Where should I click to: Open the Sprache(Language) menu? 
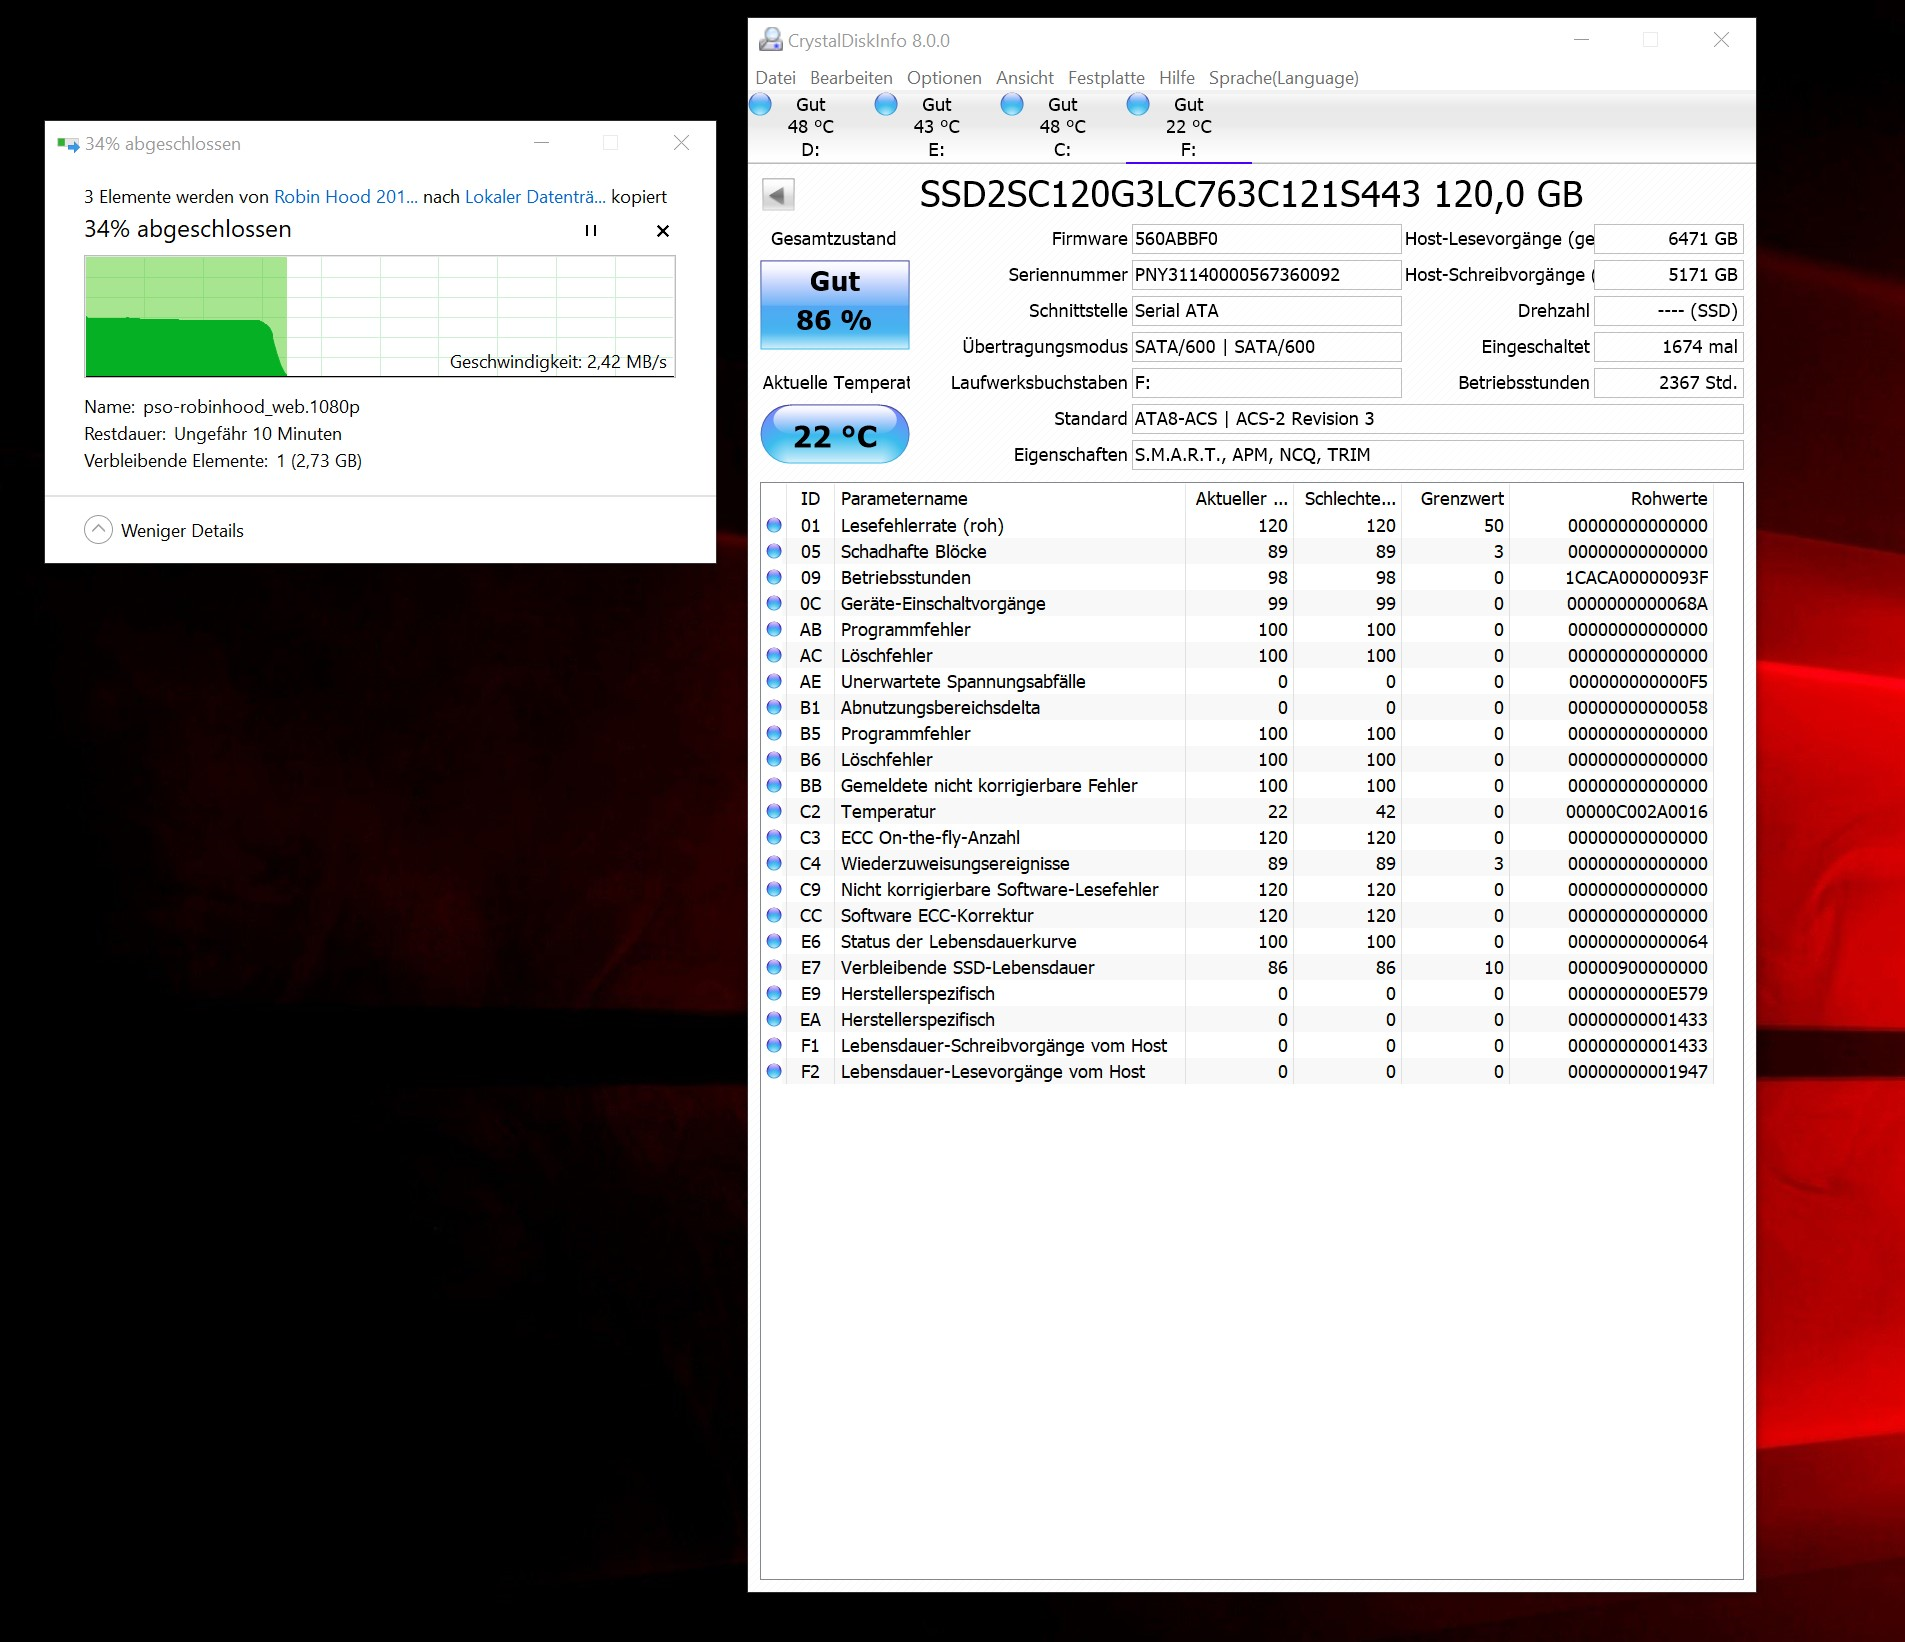pos(1283,78)
